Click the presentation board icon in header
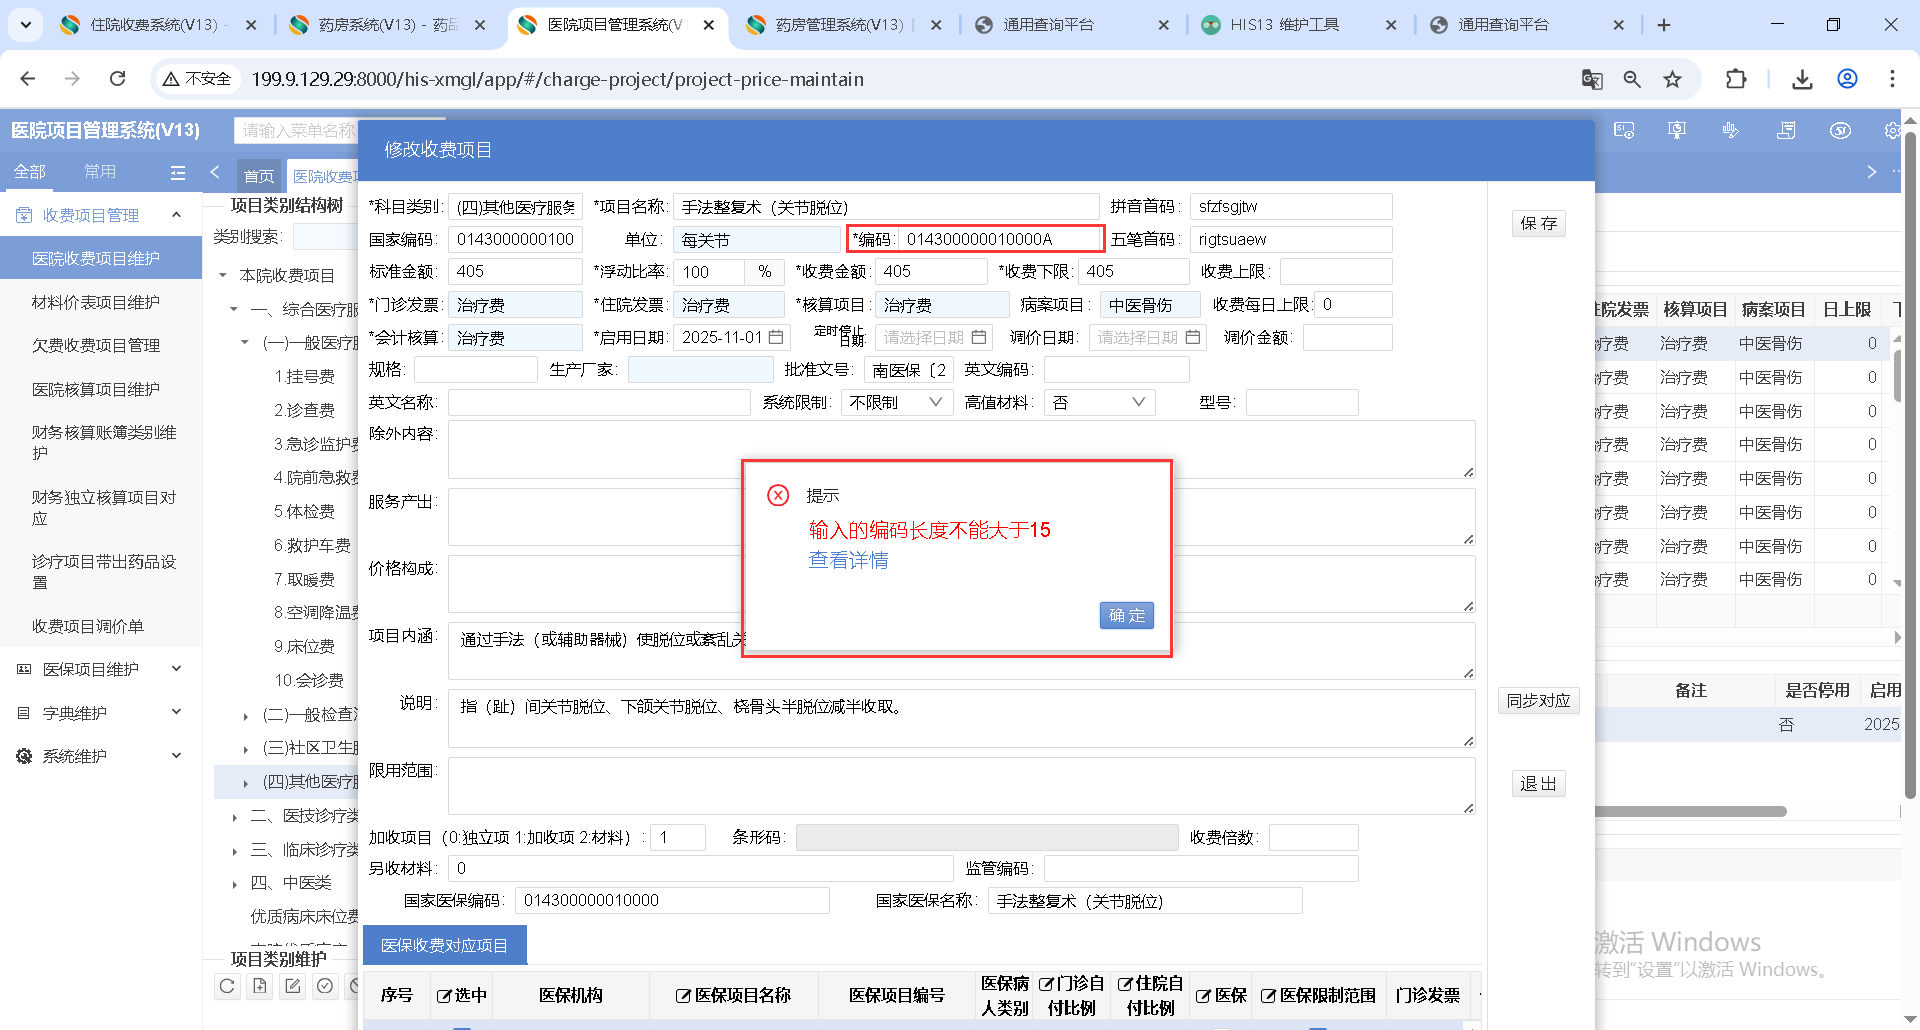 pos(1677,130)
